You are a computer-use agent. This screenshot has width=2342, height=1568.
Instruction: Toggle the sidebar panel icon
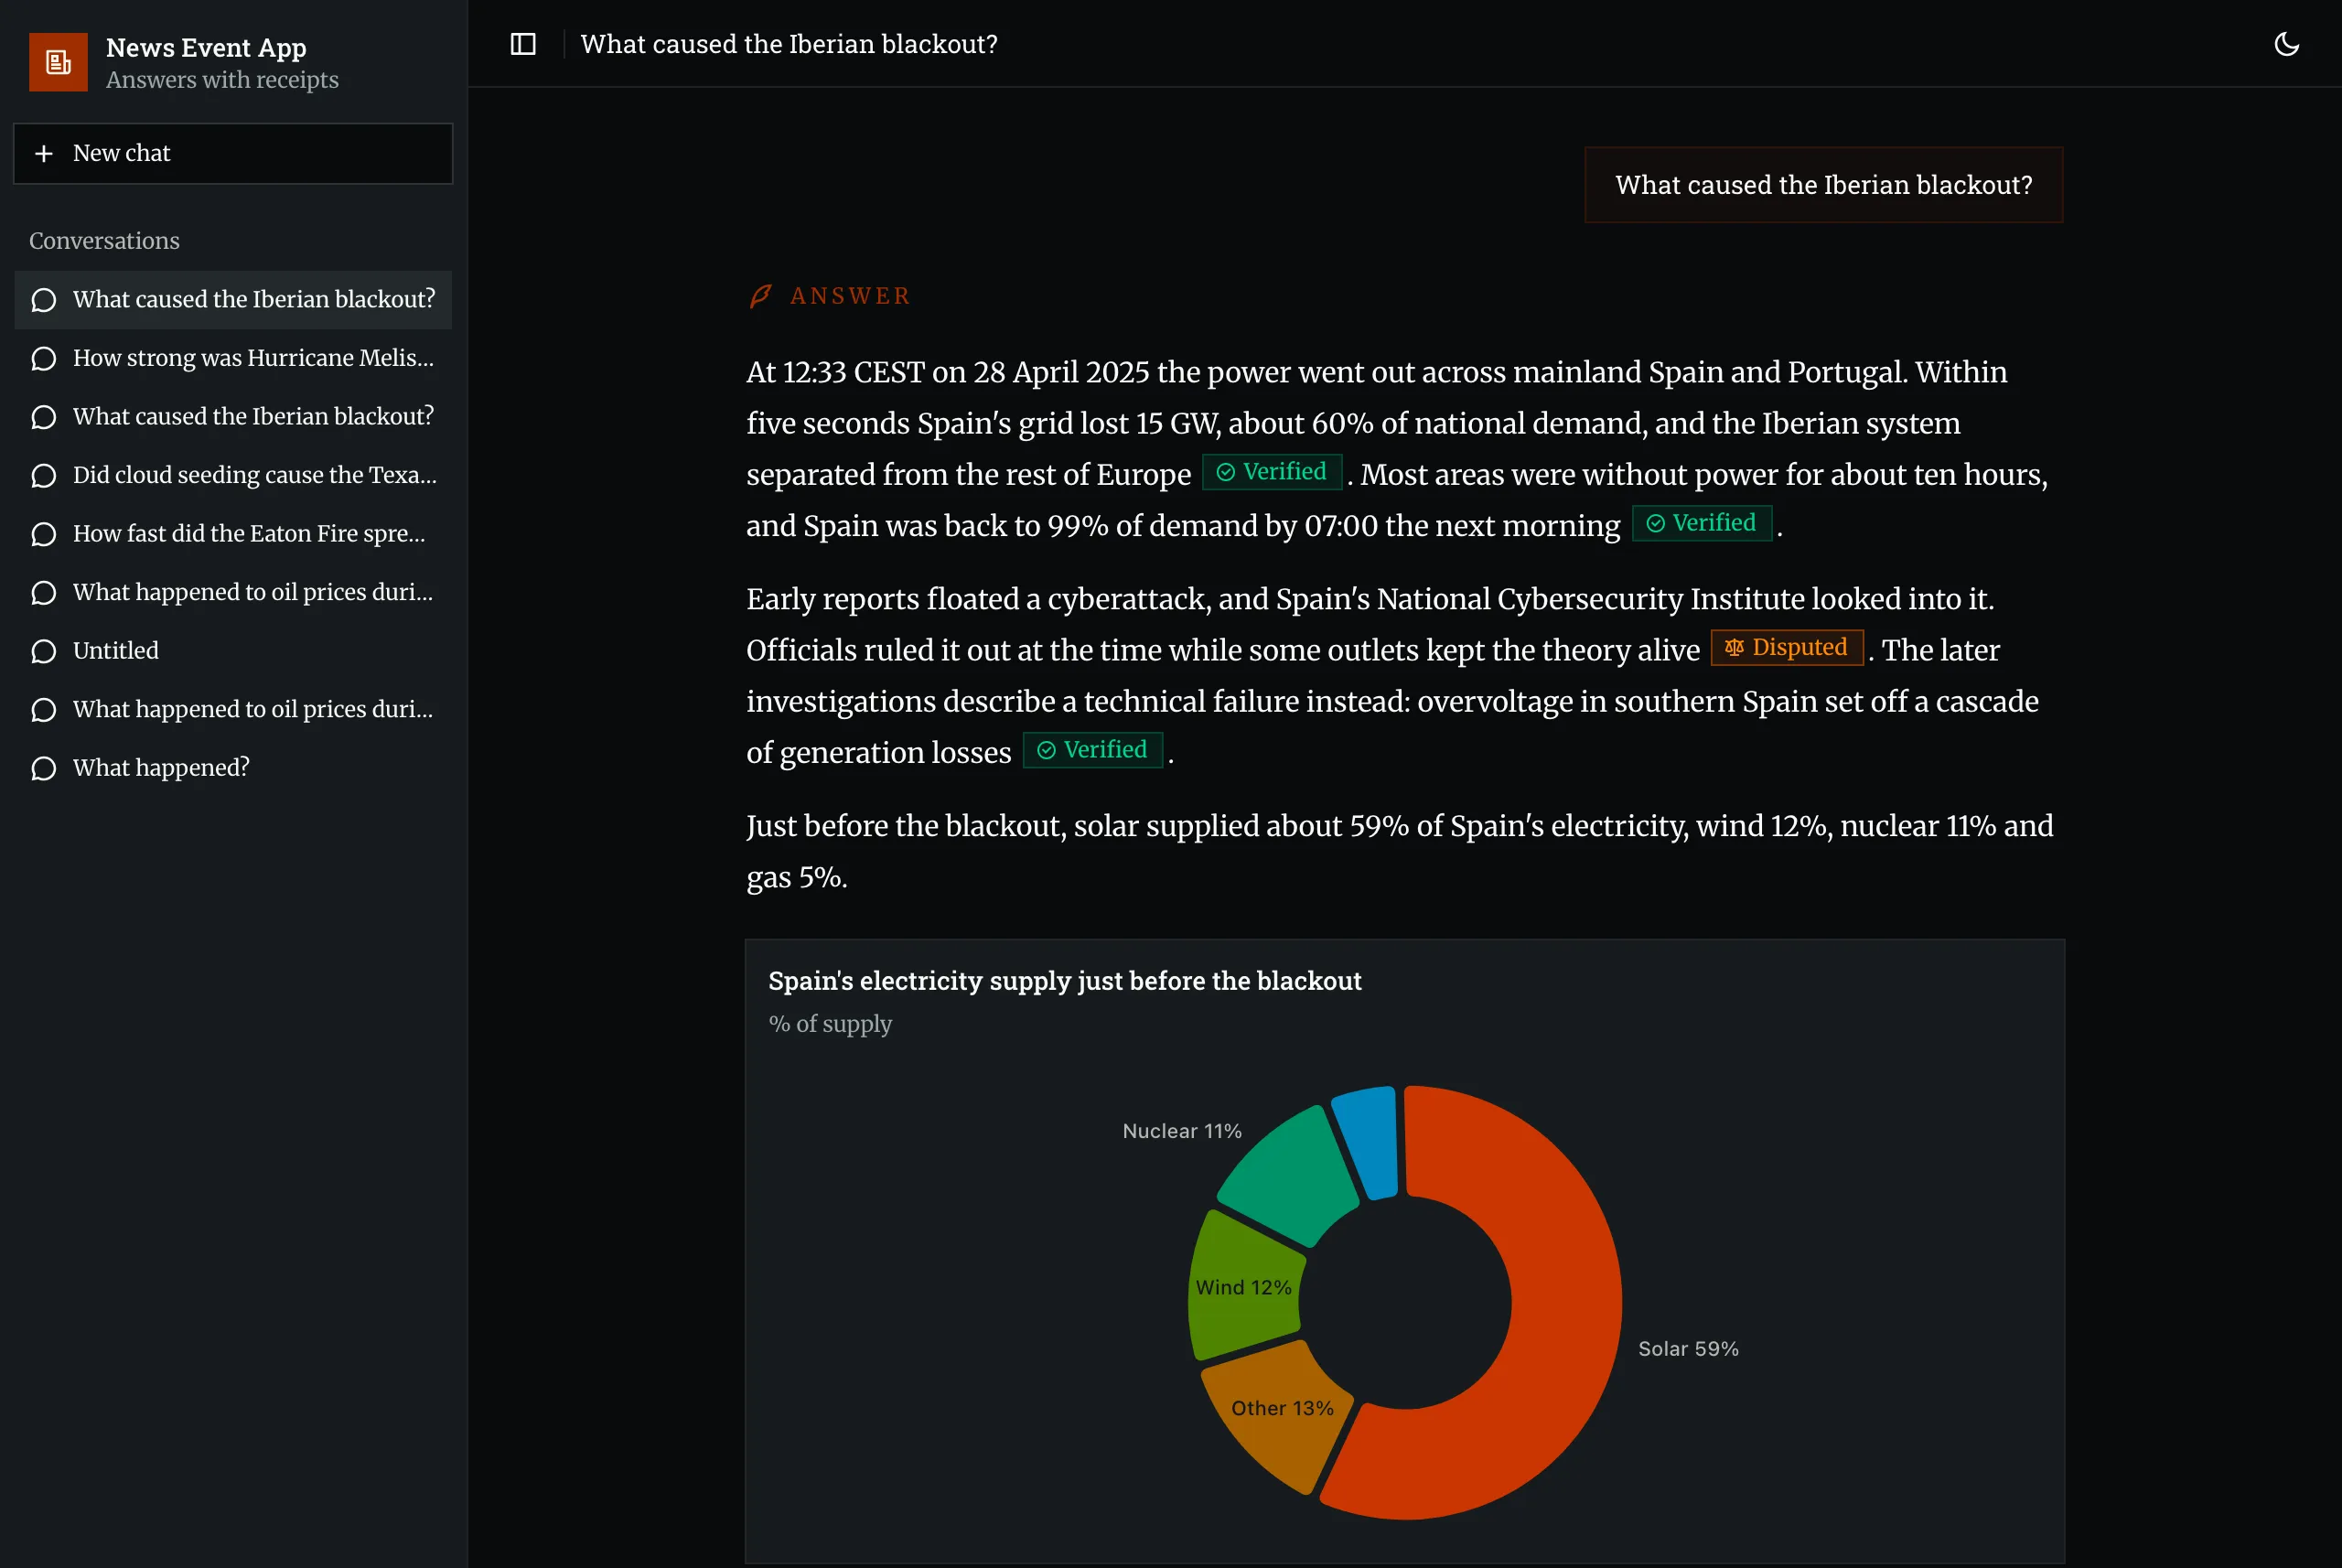[523, 44]
